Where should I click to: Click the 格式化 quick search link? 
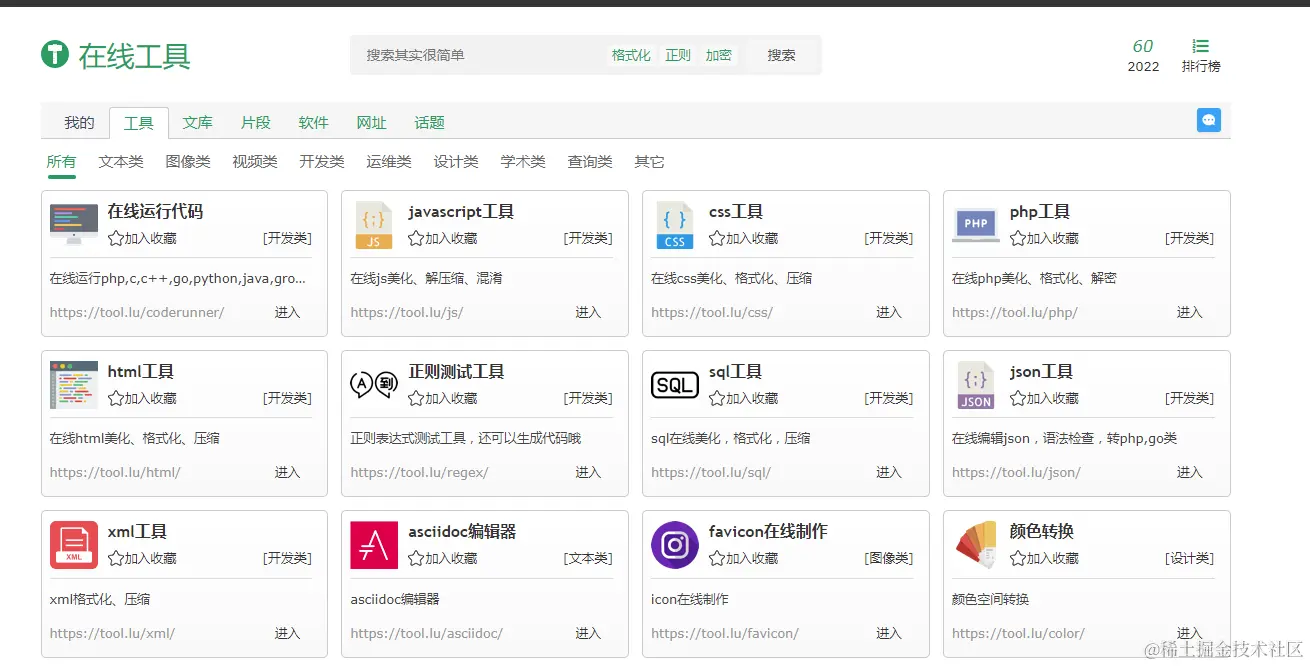tap(631, 55)
